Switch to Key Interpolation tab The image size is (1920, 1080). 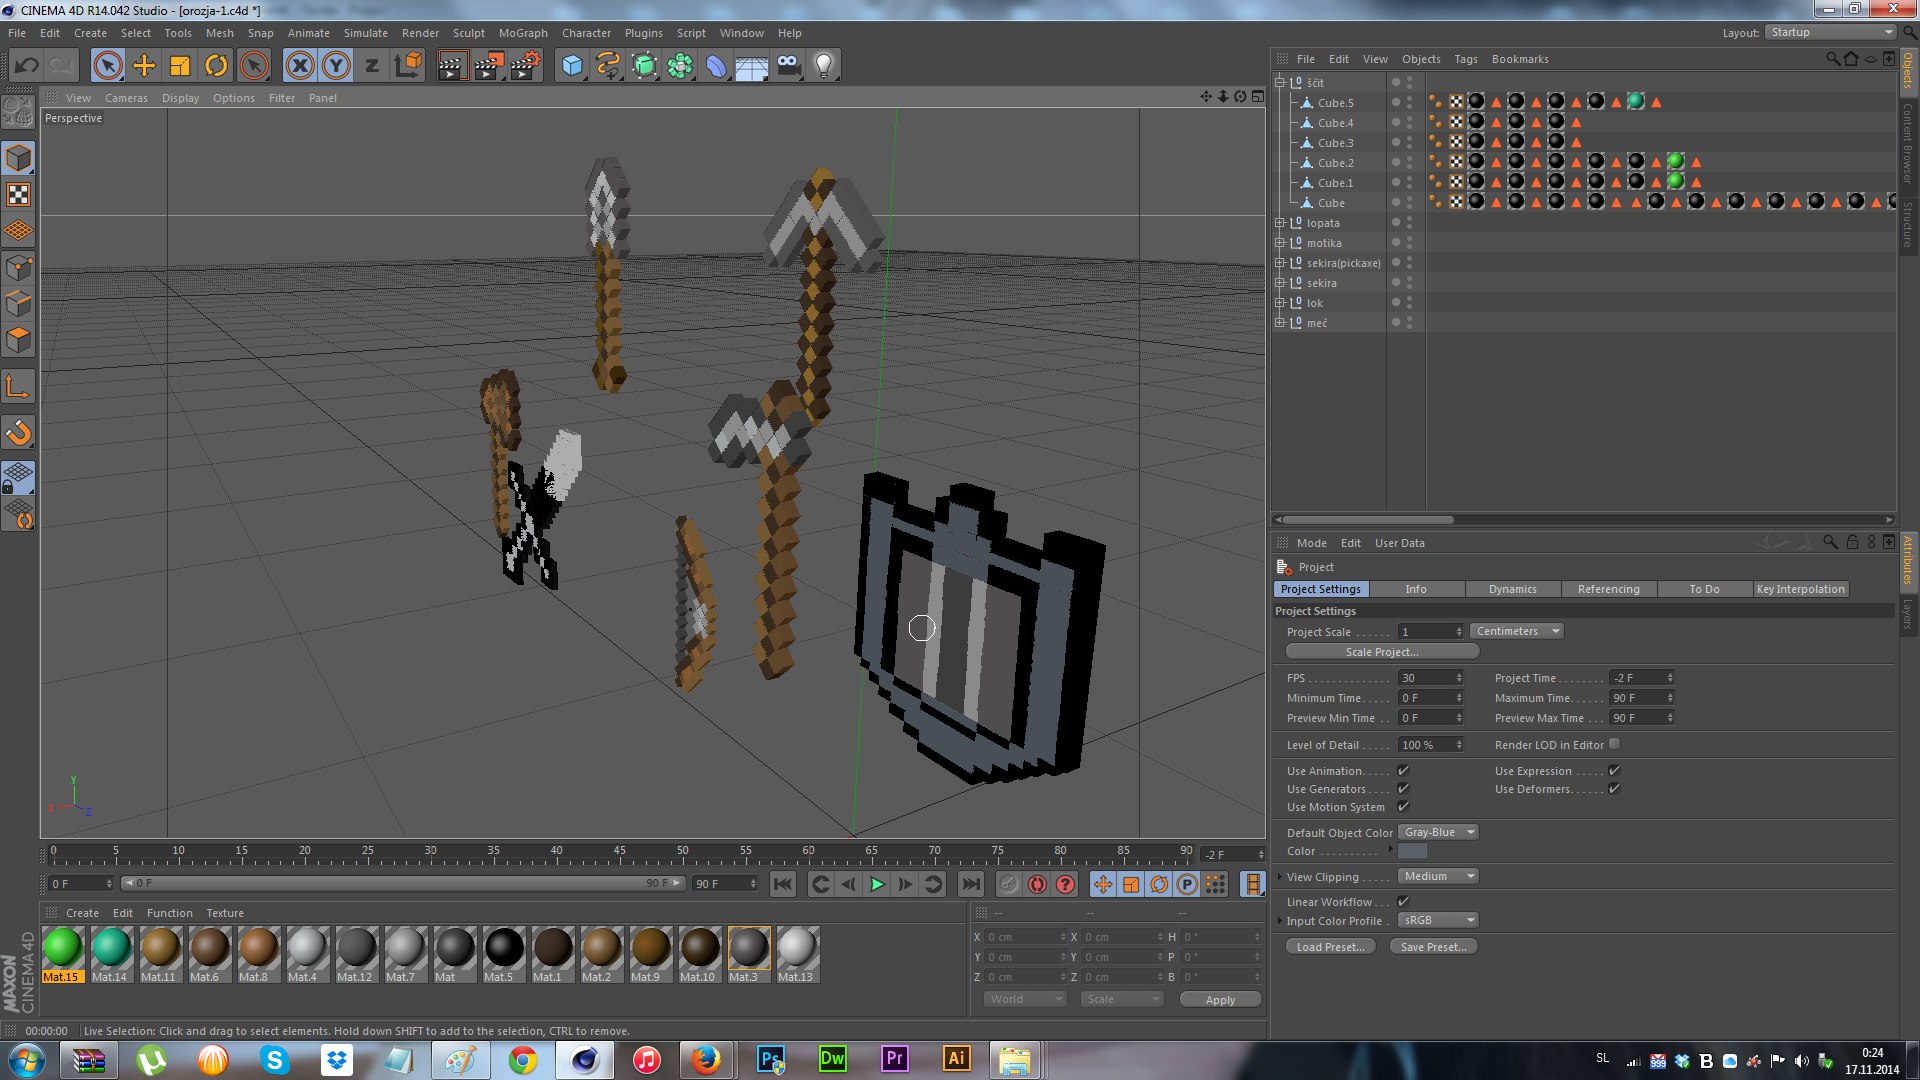[x=1800, y=589]
